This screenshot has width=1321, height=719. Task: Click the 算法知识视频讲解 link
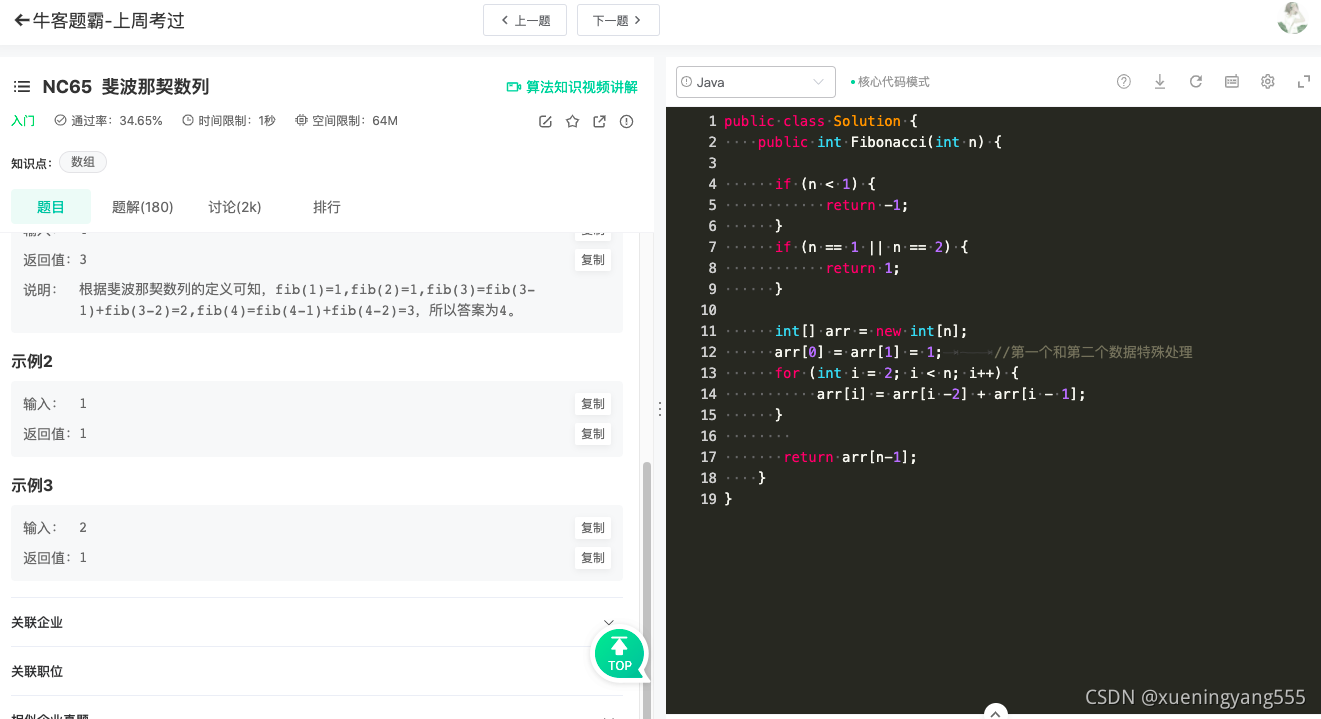pos(582,87)
